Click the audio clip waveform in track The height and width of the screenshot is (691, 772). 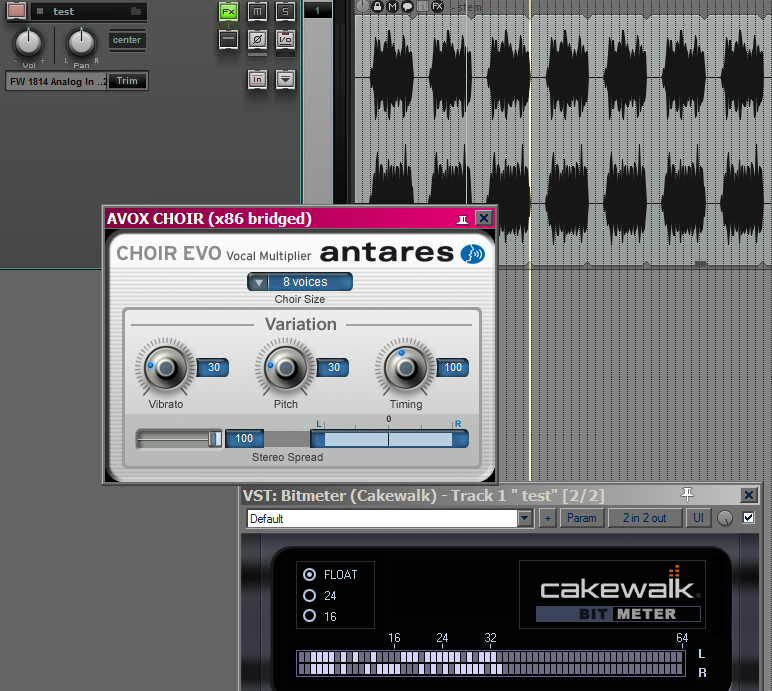[563, 139]
